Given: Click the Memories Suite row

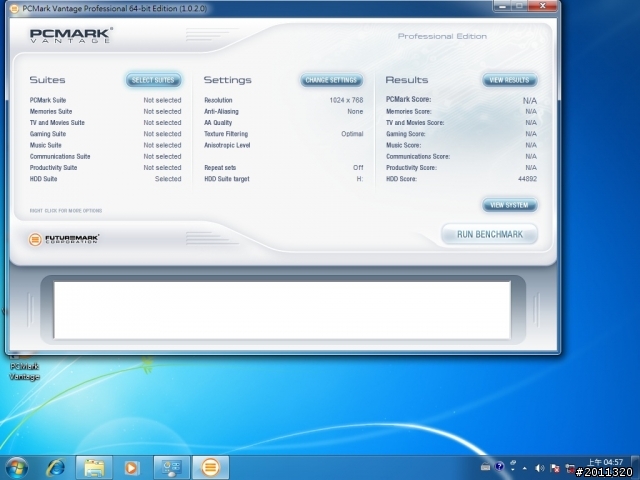Looking at the screenshot, I should click(105, 111).
